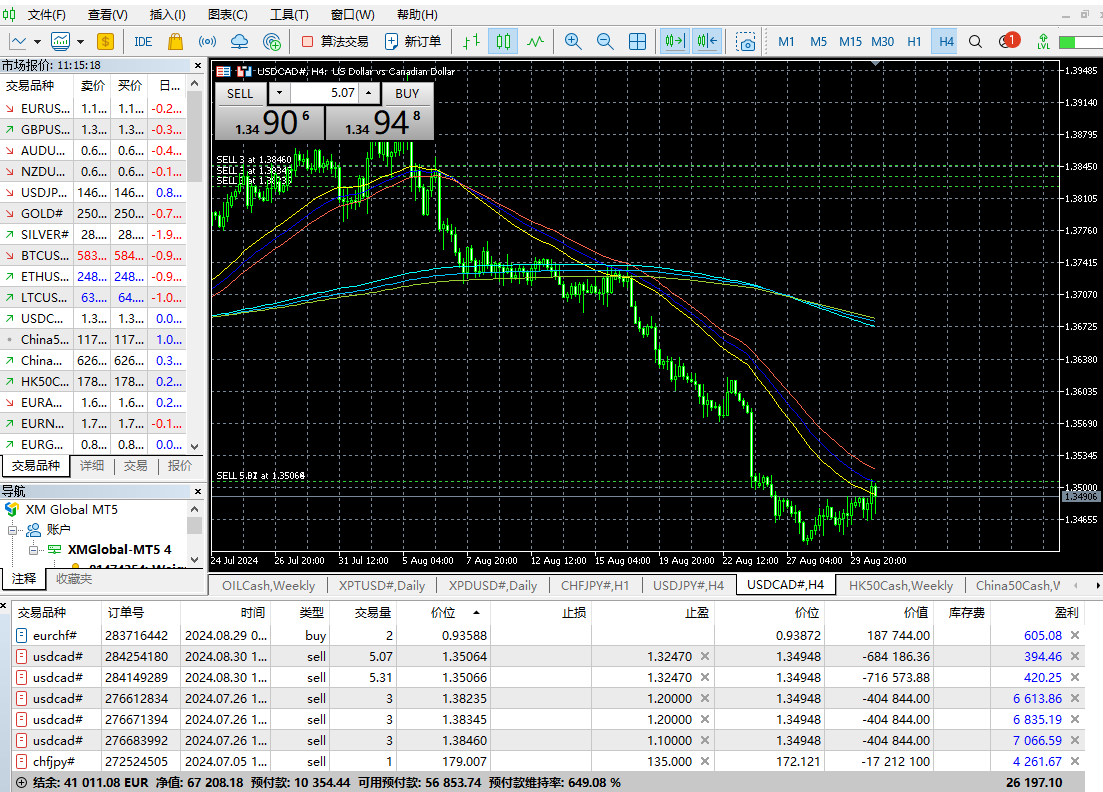Screen dimensions: 1103x792
Task: Click the signals broadcast icon
Action: tap(207, 41)
